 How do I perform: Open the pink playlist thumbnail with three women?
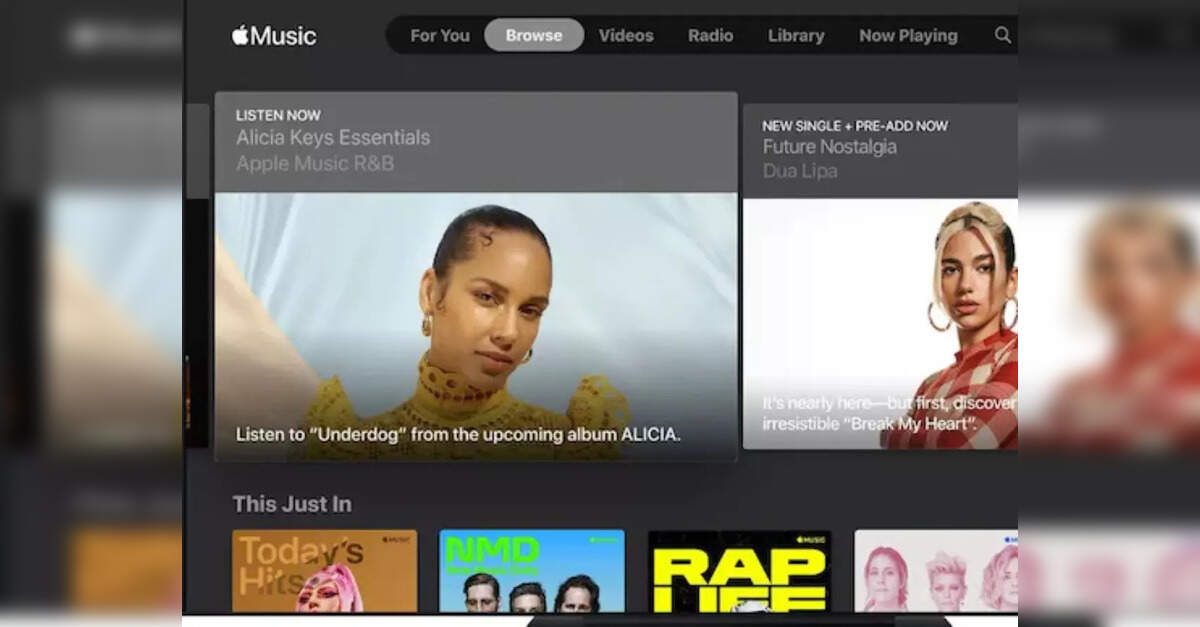[x=935, y=570]
